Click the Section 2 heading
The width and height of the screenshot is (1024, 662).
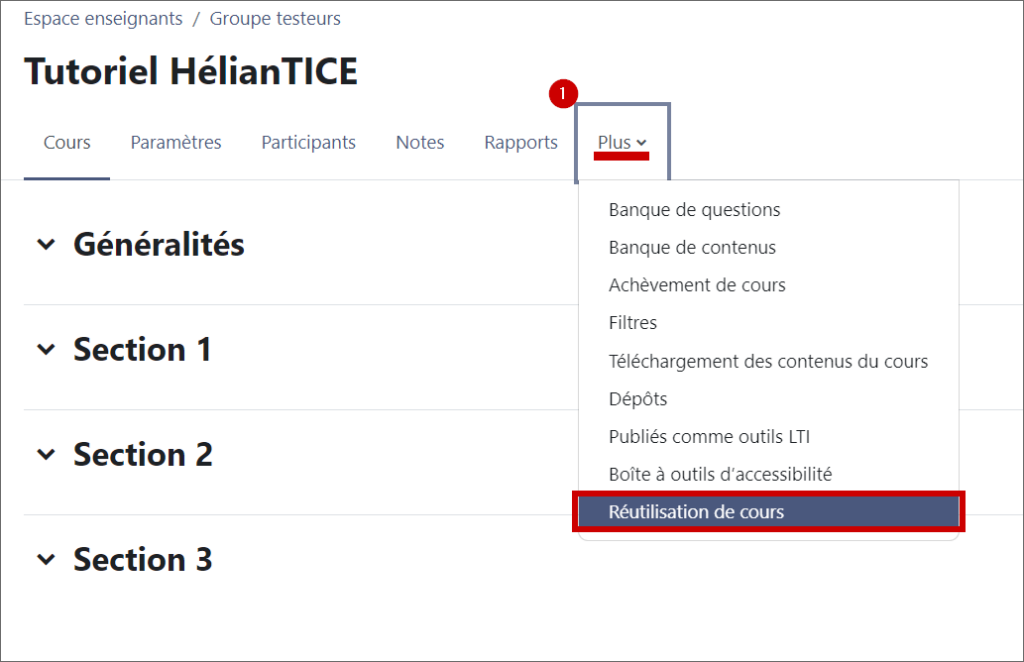click(143, 454)
